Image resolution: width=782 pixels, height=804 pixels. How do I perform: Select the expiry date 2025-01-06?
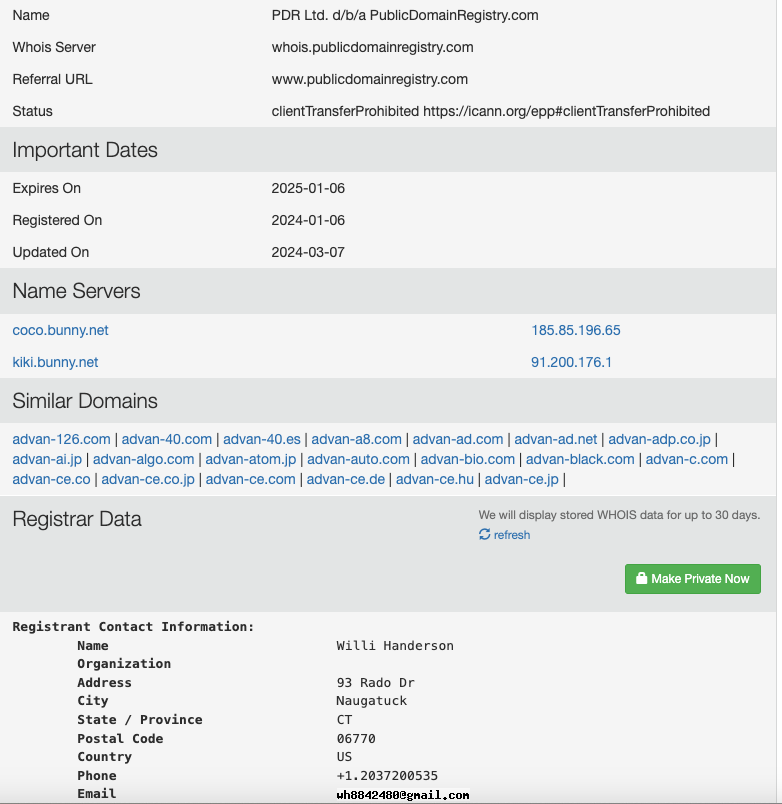pos(308,188)
